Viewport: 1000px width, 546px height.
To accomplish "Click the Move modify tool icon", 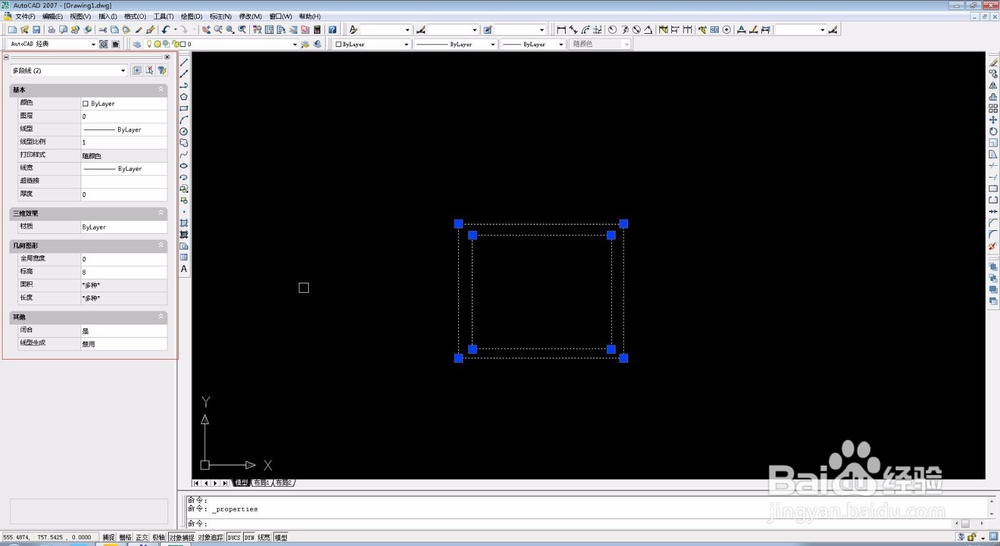I will [993, 119].
